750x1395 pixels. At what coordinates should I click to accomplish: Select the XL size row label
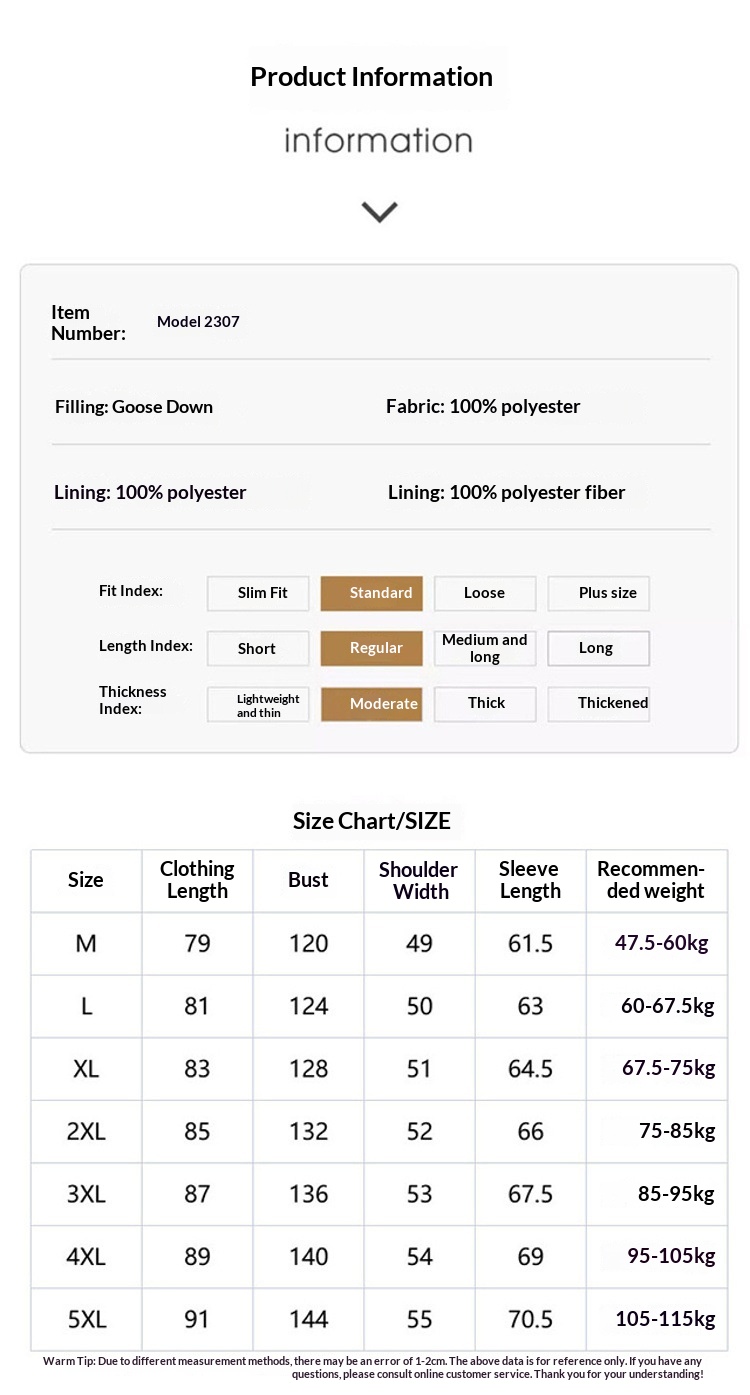(86, 1069)
